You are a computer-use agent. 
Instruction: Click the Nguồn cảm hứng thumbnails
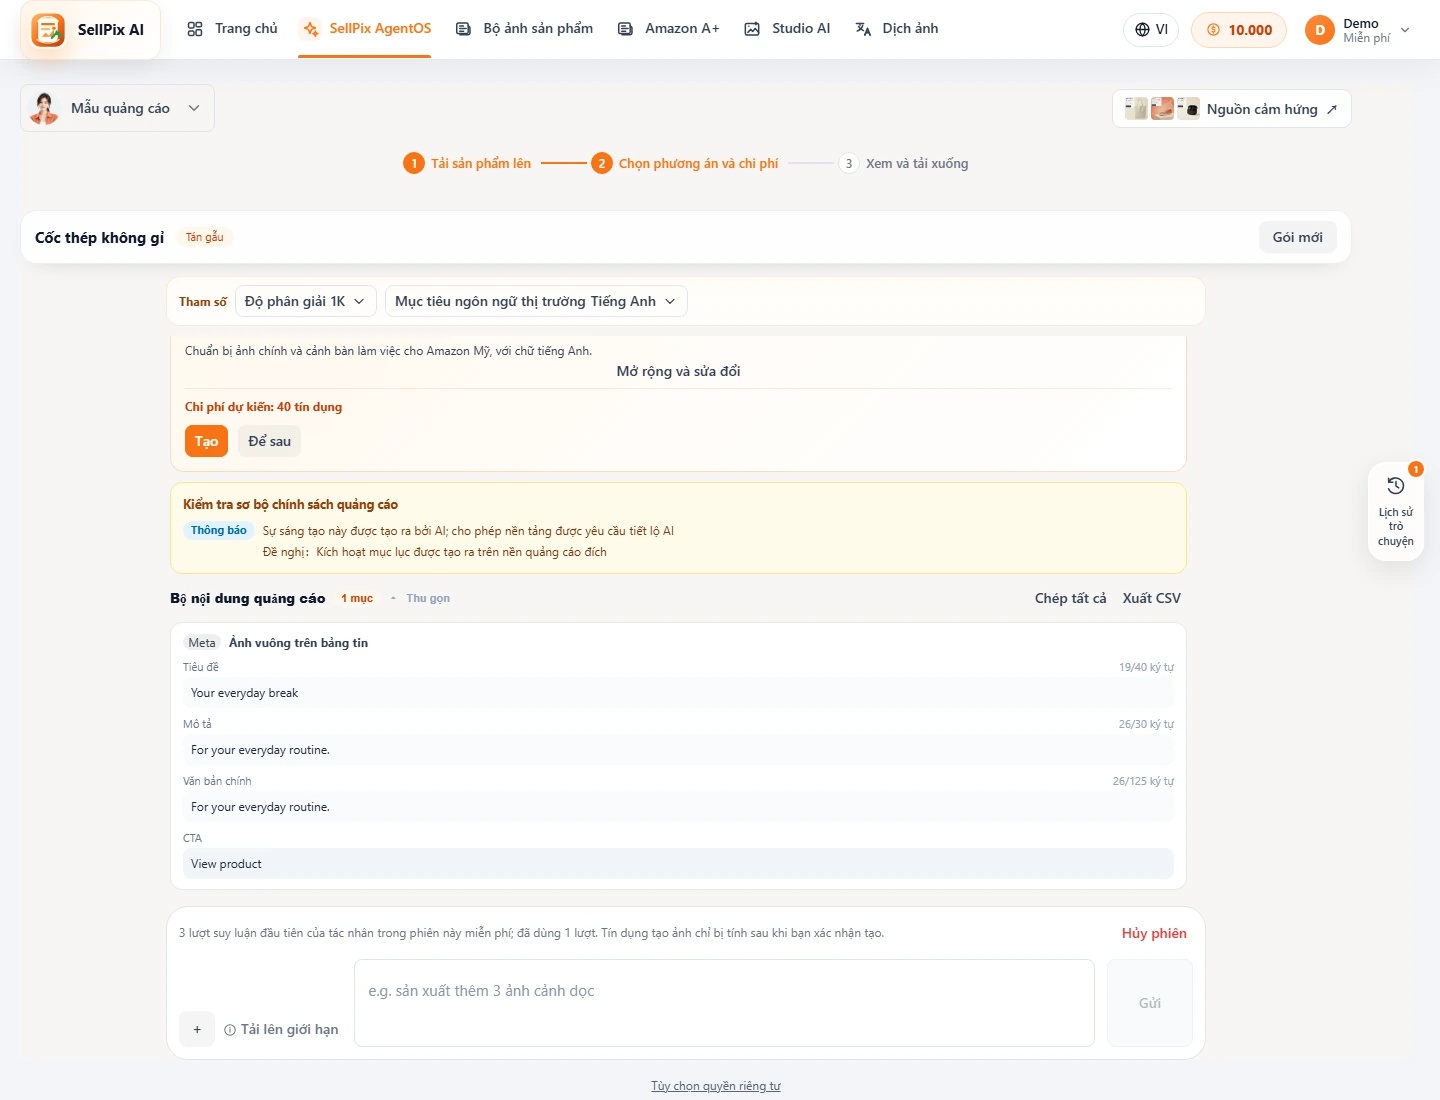pyautogui.click(x=1162, y=109)
